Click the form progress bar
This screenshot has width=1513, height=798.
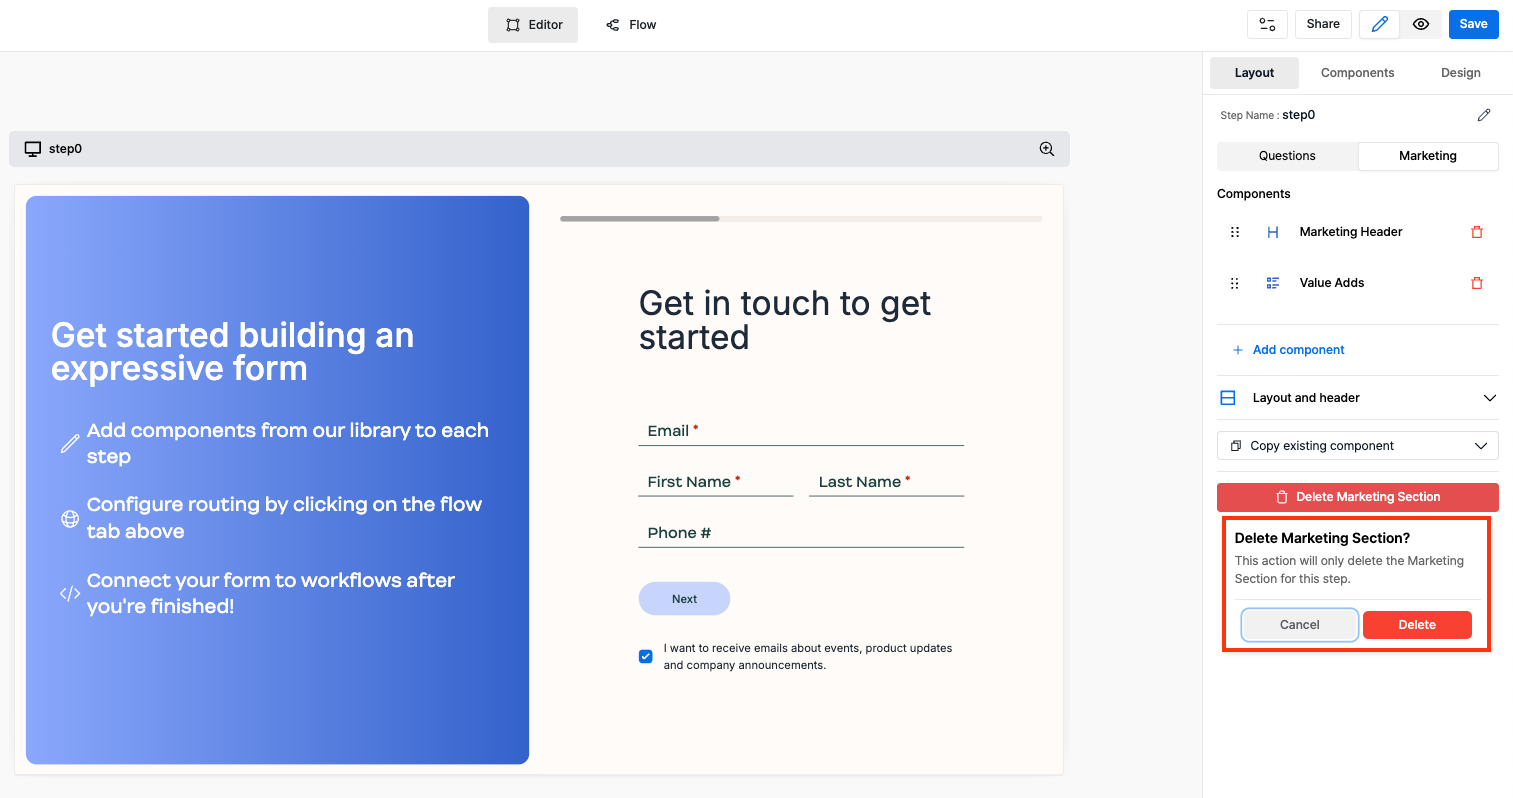801,218
